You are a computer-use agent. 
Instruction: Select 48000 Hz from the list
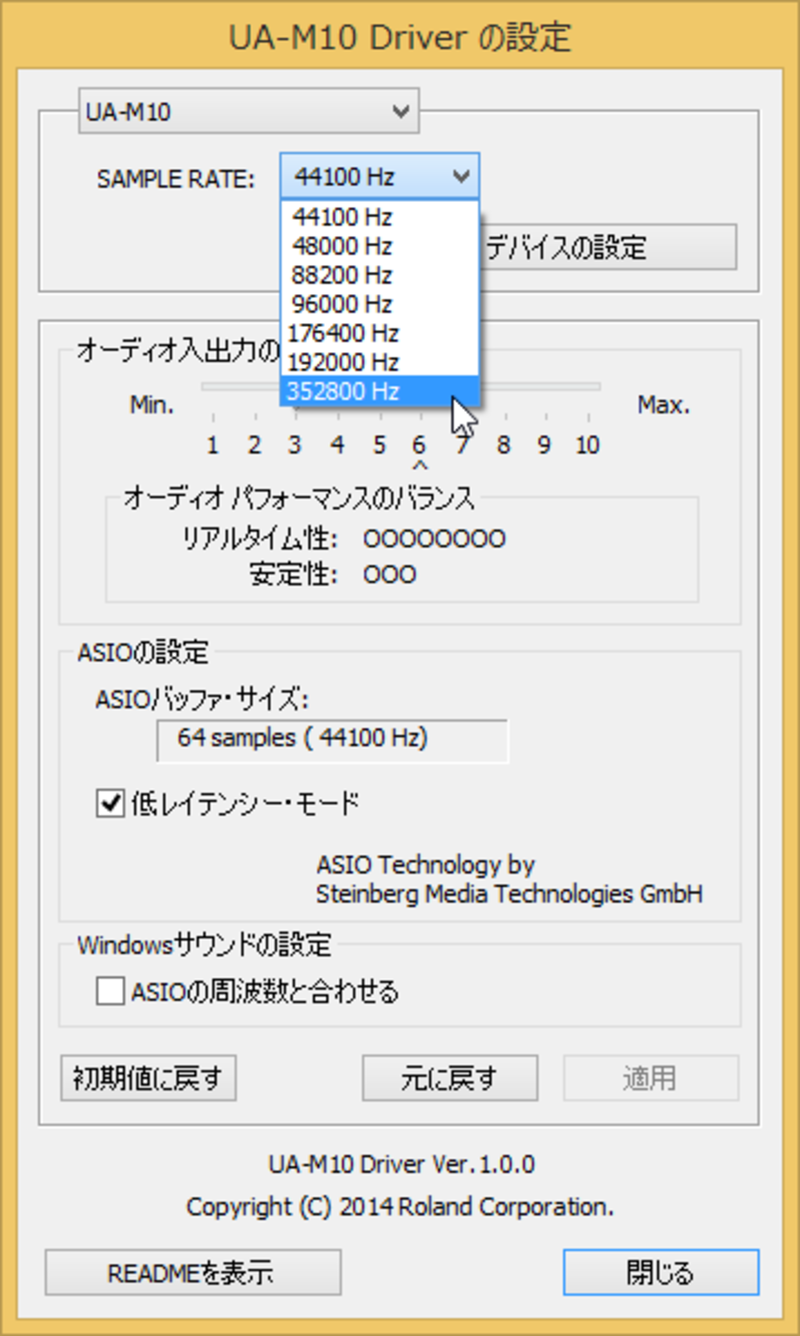tap(380, 246)
